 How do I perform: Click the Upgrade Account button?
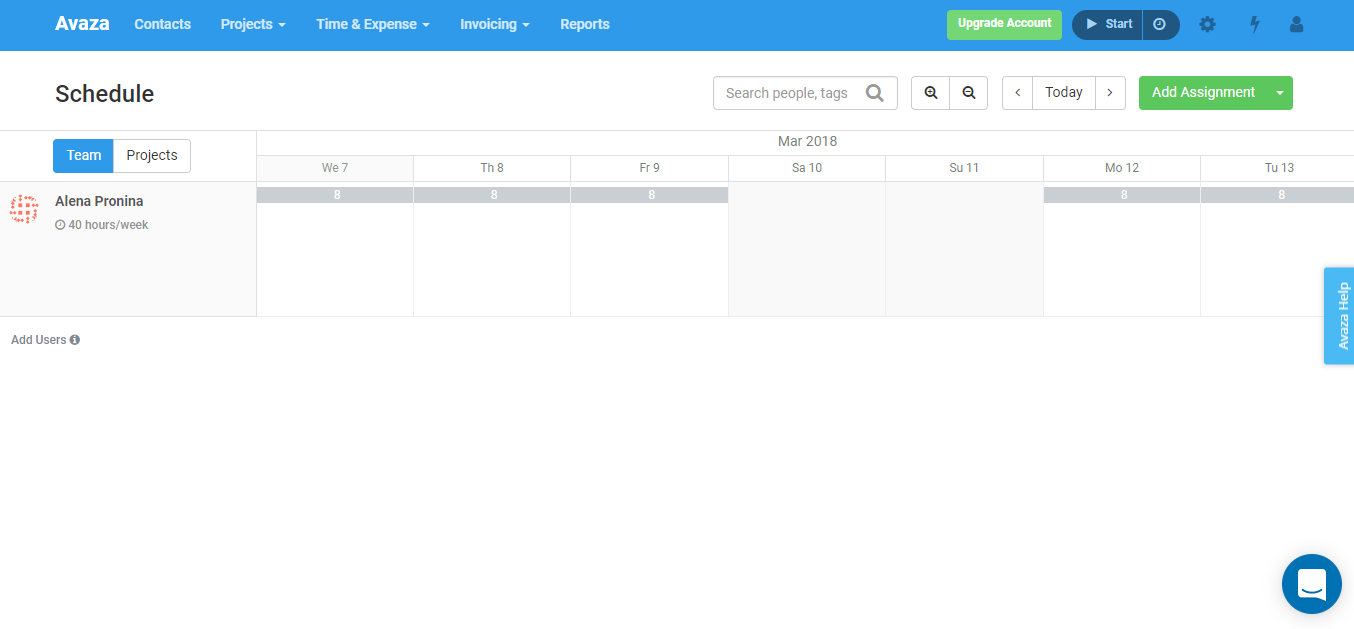click(1004, 24)
